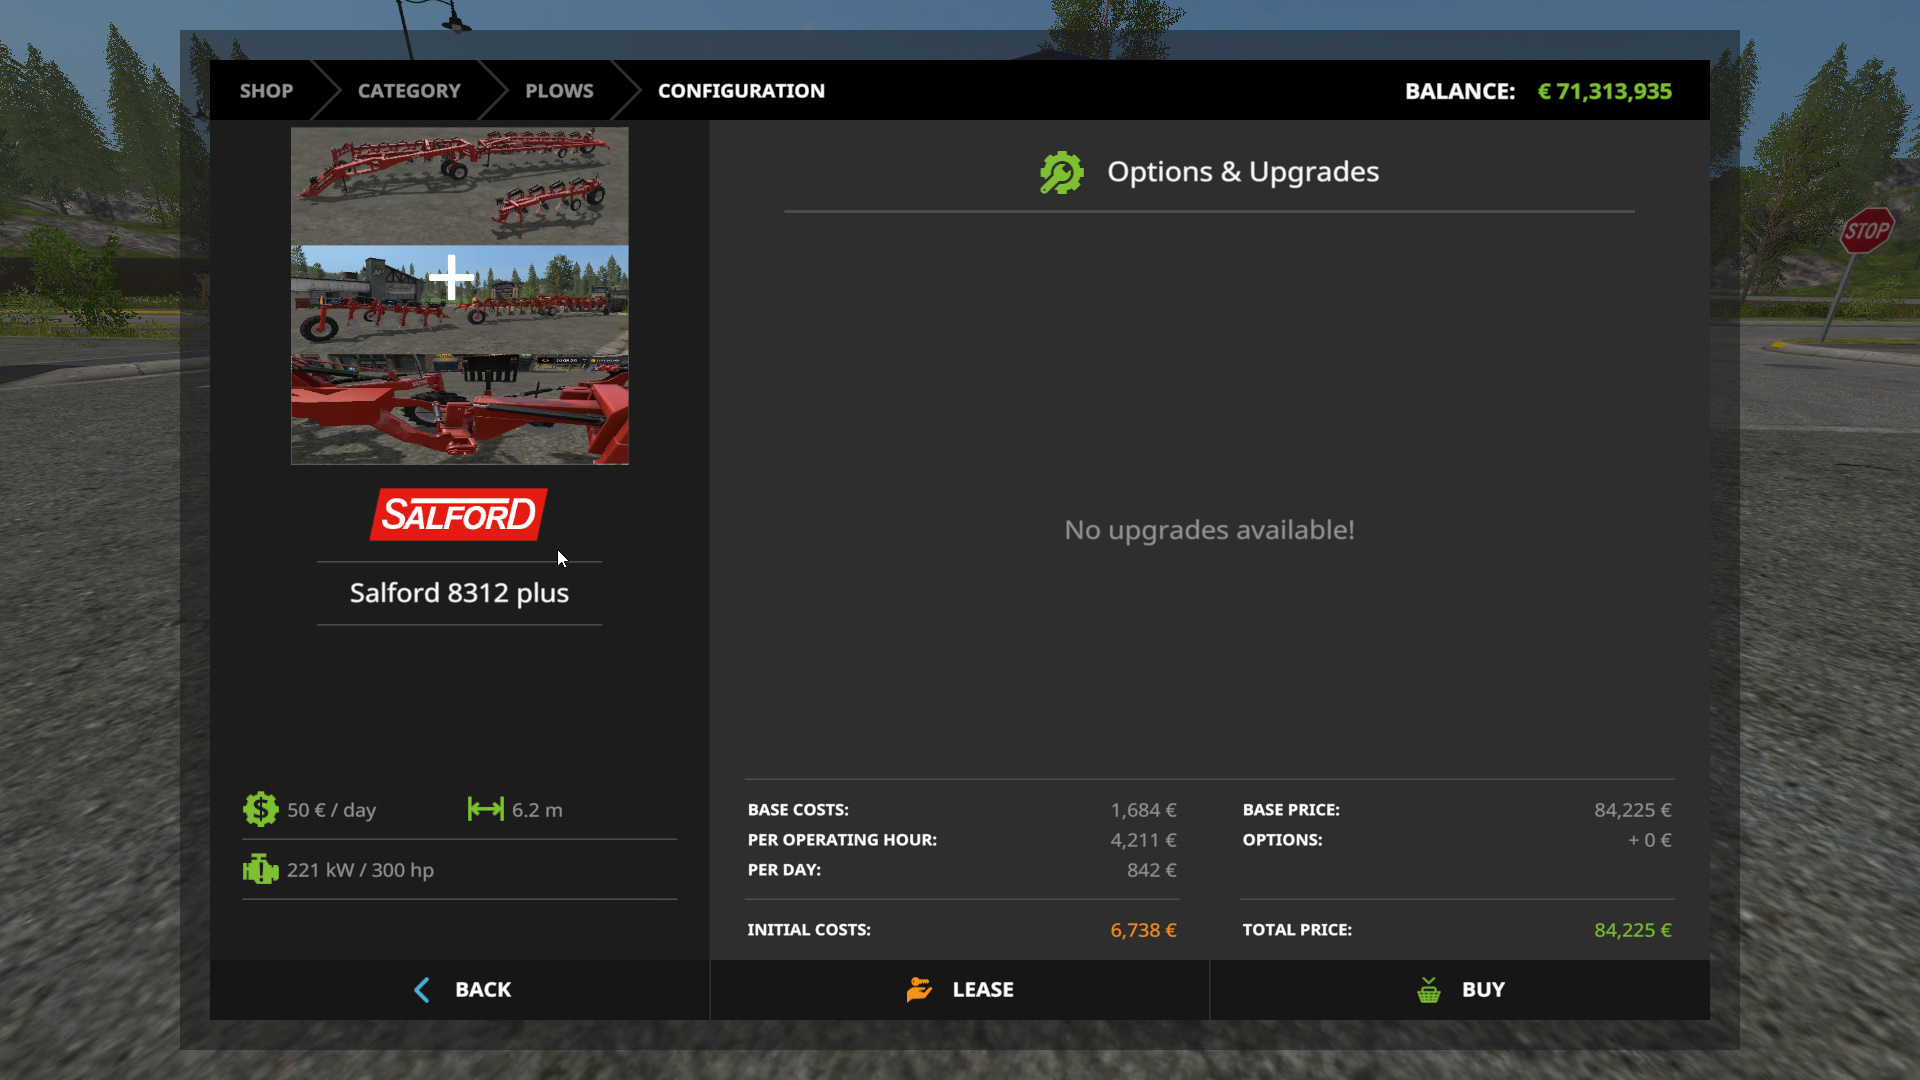This screenshot has width=1920, height=1080.
Task: Click the top plow preview image
Action: [459, 185]
